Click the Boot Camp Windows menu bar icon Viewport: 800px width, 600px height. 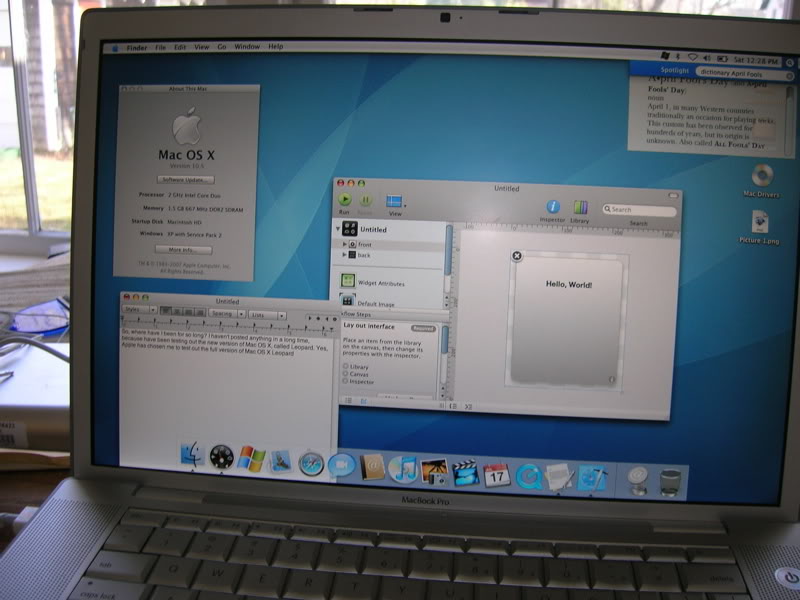(x=665, y=55)
